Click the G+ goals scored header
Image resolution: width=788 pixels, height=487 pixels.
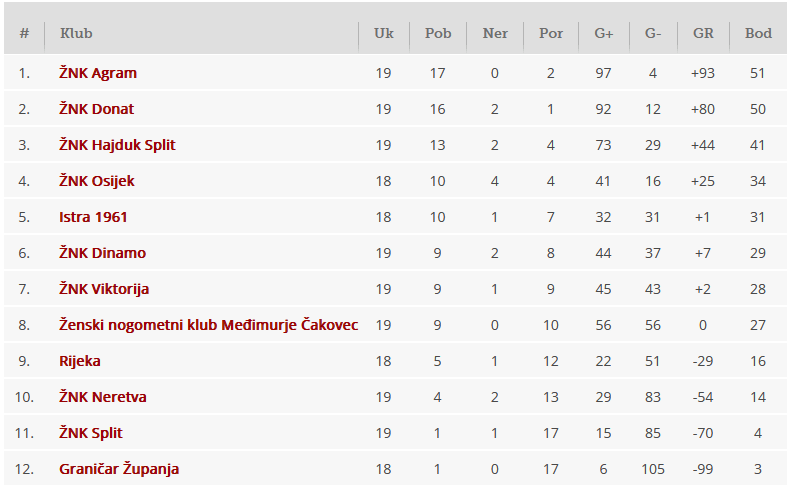604,33
